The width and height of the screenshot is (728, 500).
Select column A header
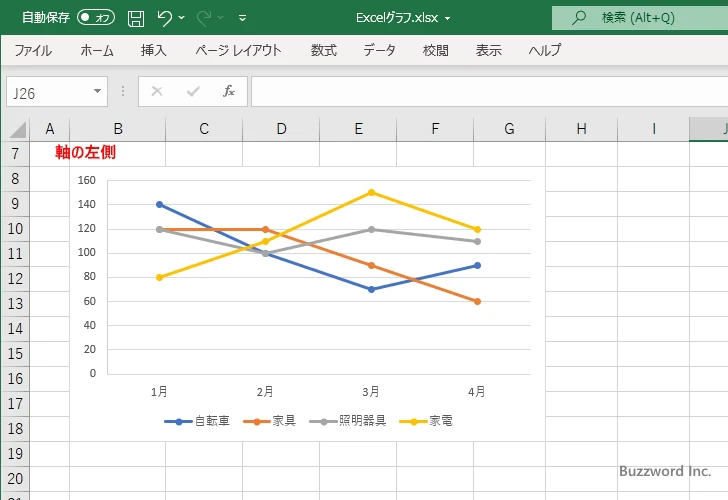tap(50, 129)
